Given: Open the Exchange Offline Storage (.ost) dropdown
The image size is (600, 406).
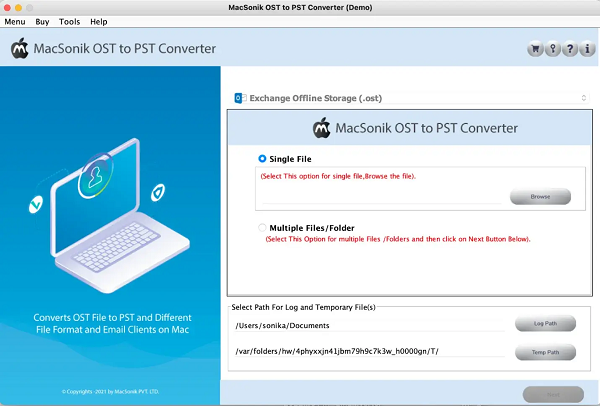Looking at the screenshot, I should coord(411,98).
